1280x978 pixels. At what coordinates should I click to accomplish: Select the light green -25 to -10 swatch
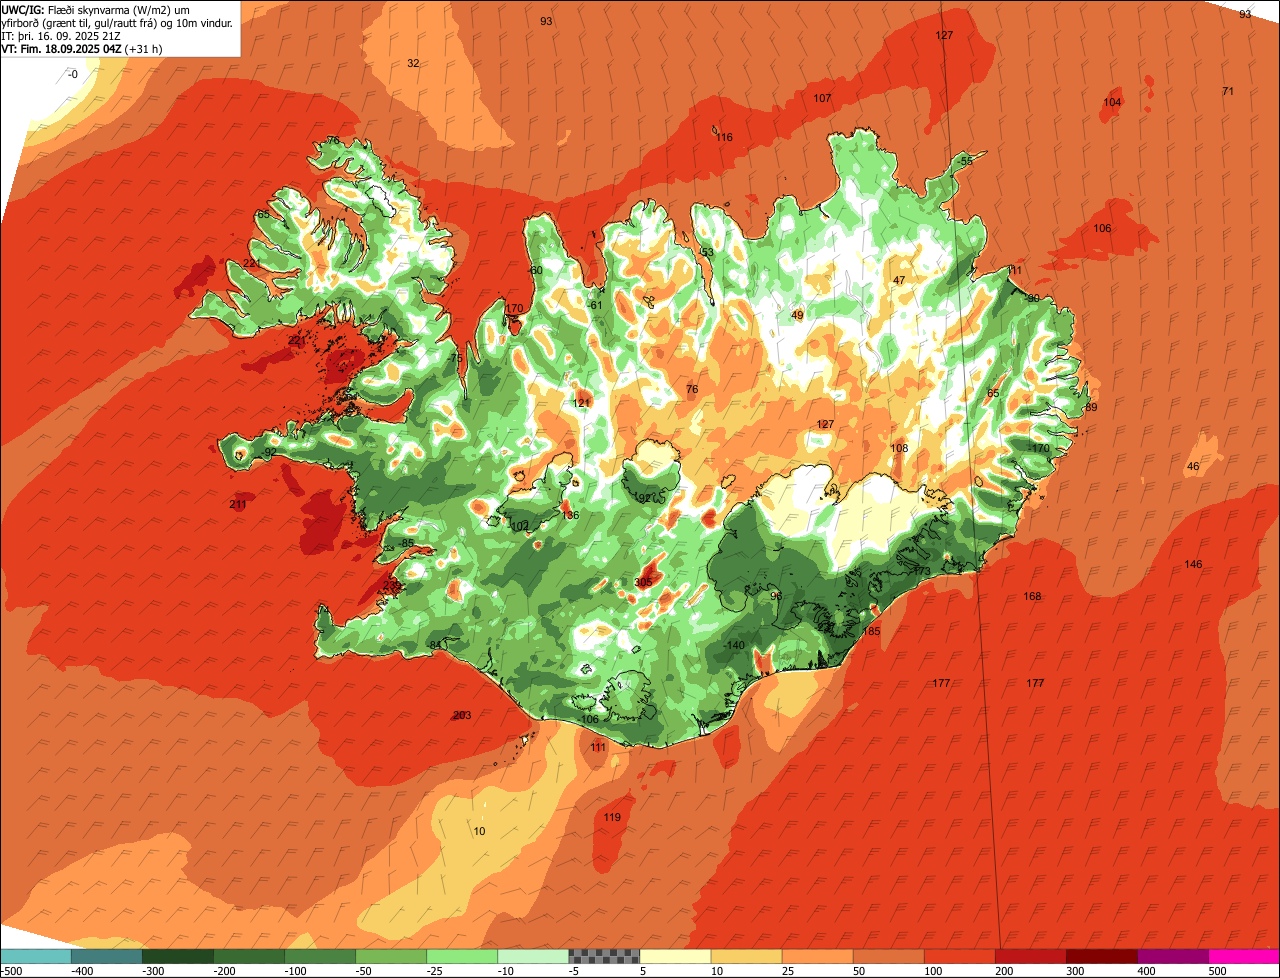coord(462,956)
